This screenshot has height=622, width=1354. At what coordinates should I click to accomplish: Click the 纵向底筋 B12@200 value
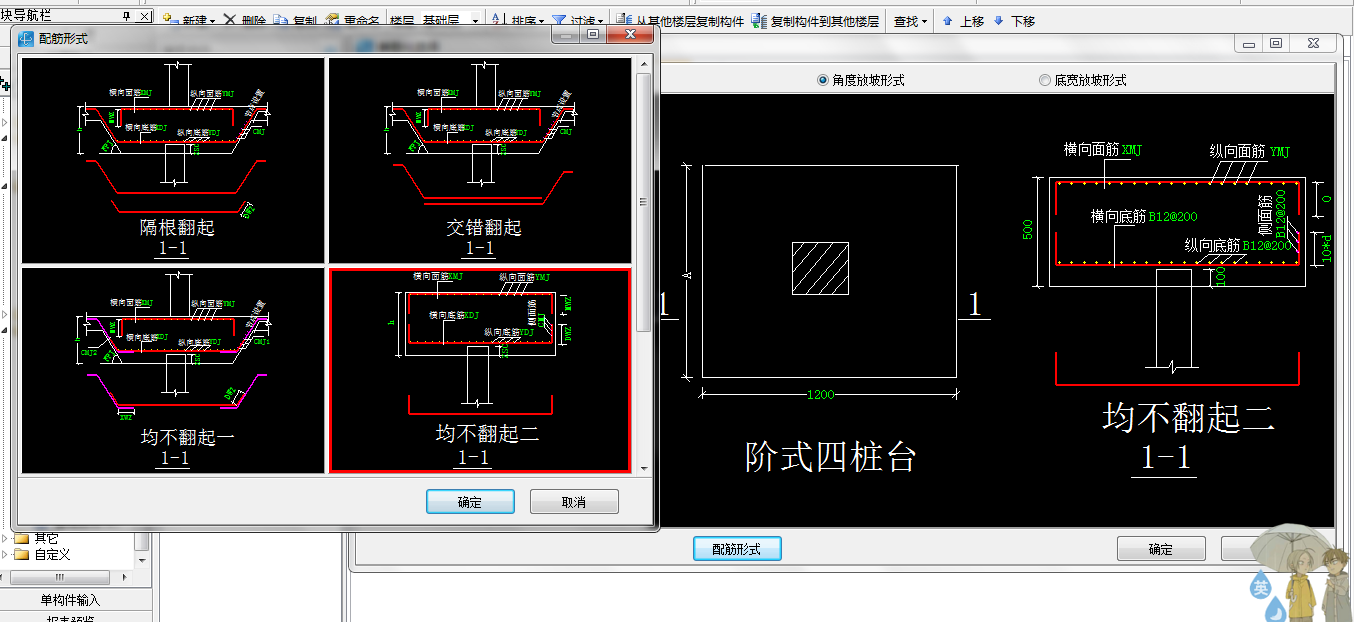pos(1268,244)
